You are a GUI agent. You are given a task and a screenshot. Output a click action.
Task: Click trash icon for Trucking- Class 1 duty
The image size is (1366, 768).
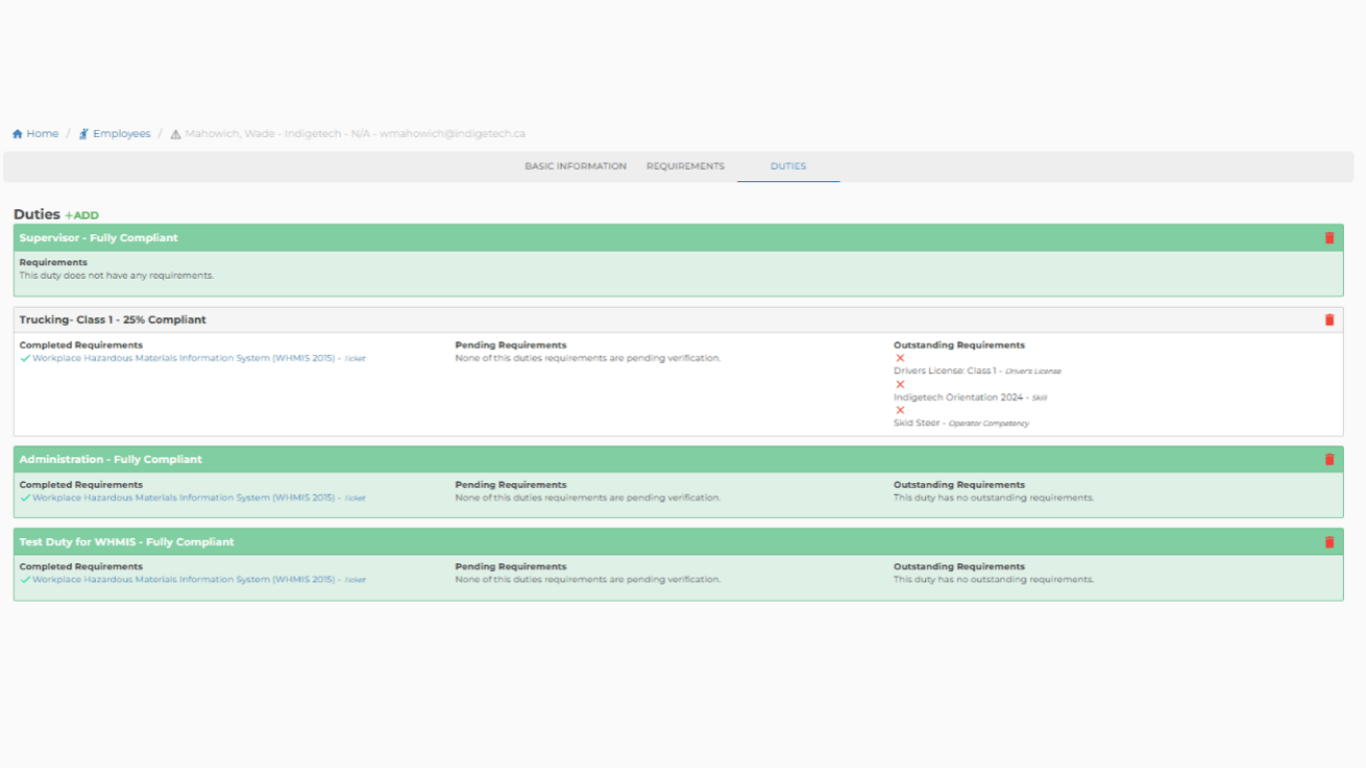point(1329,320)
